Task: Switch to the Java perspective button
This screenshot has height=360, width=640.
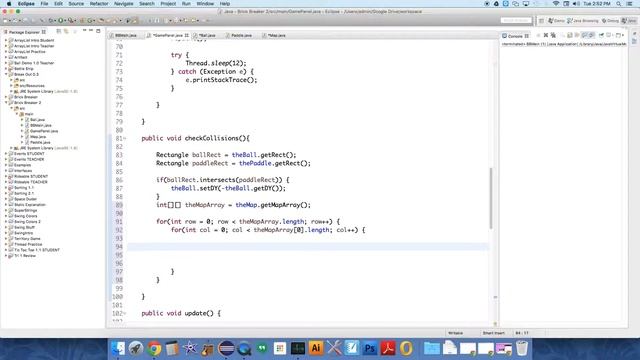Action: (x=629, y=20)
